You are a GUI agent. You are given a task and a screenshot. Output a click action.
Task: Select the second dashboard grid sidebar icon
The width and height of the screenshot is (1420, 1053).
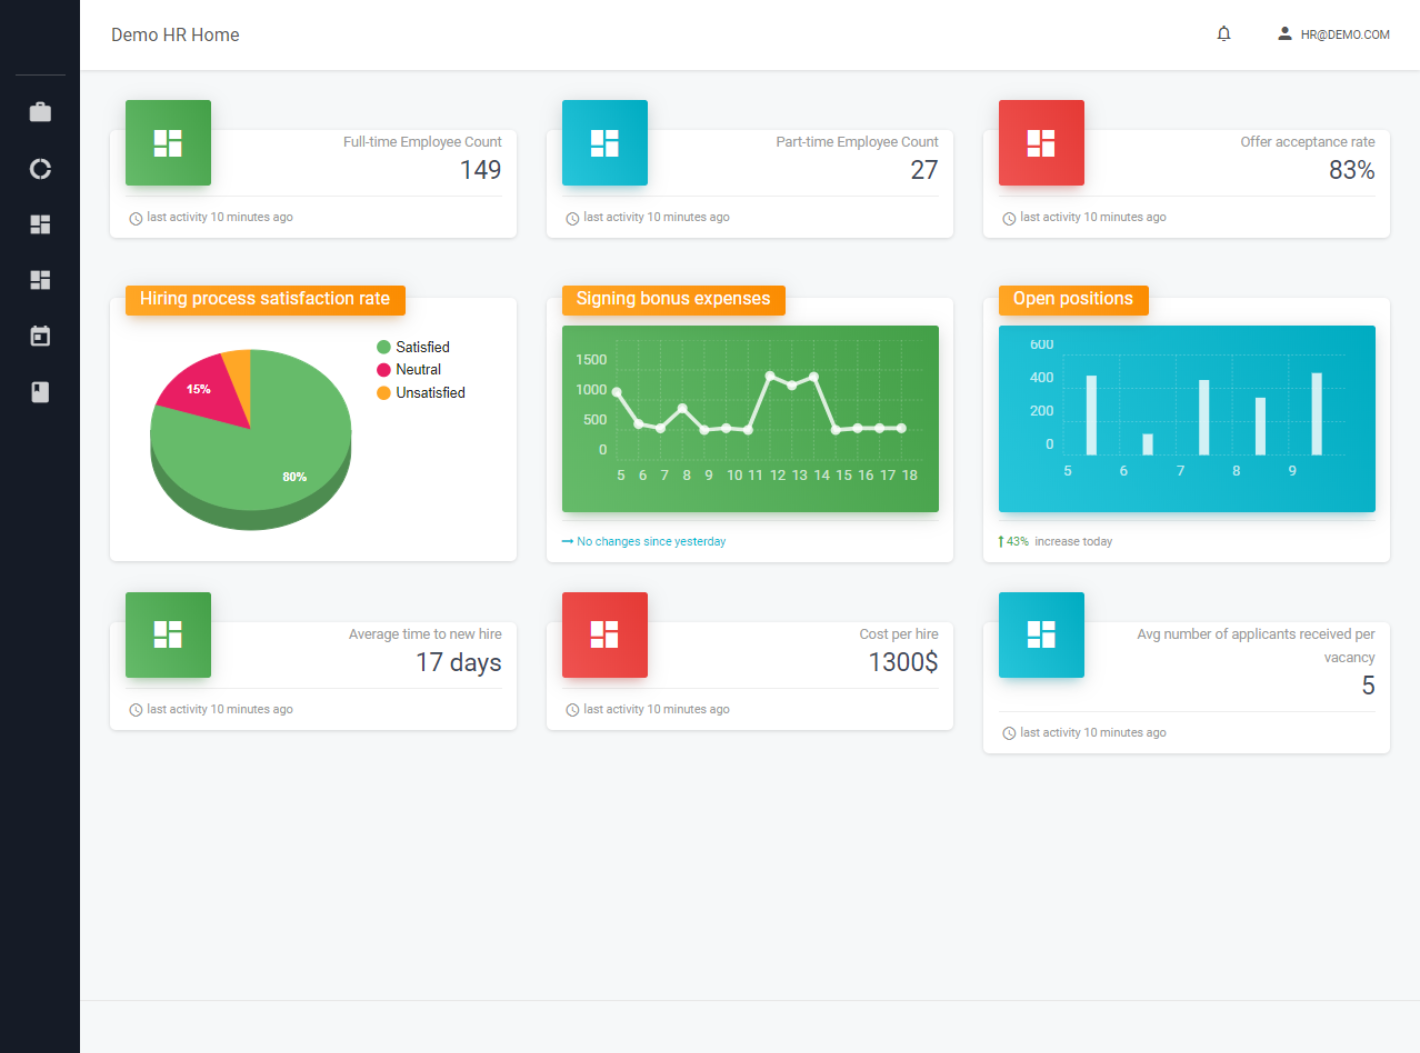pos(40,280)
